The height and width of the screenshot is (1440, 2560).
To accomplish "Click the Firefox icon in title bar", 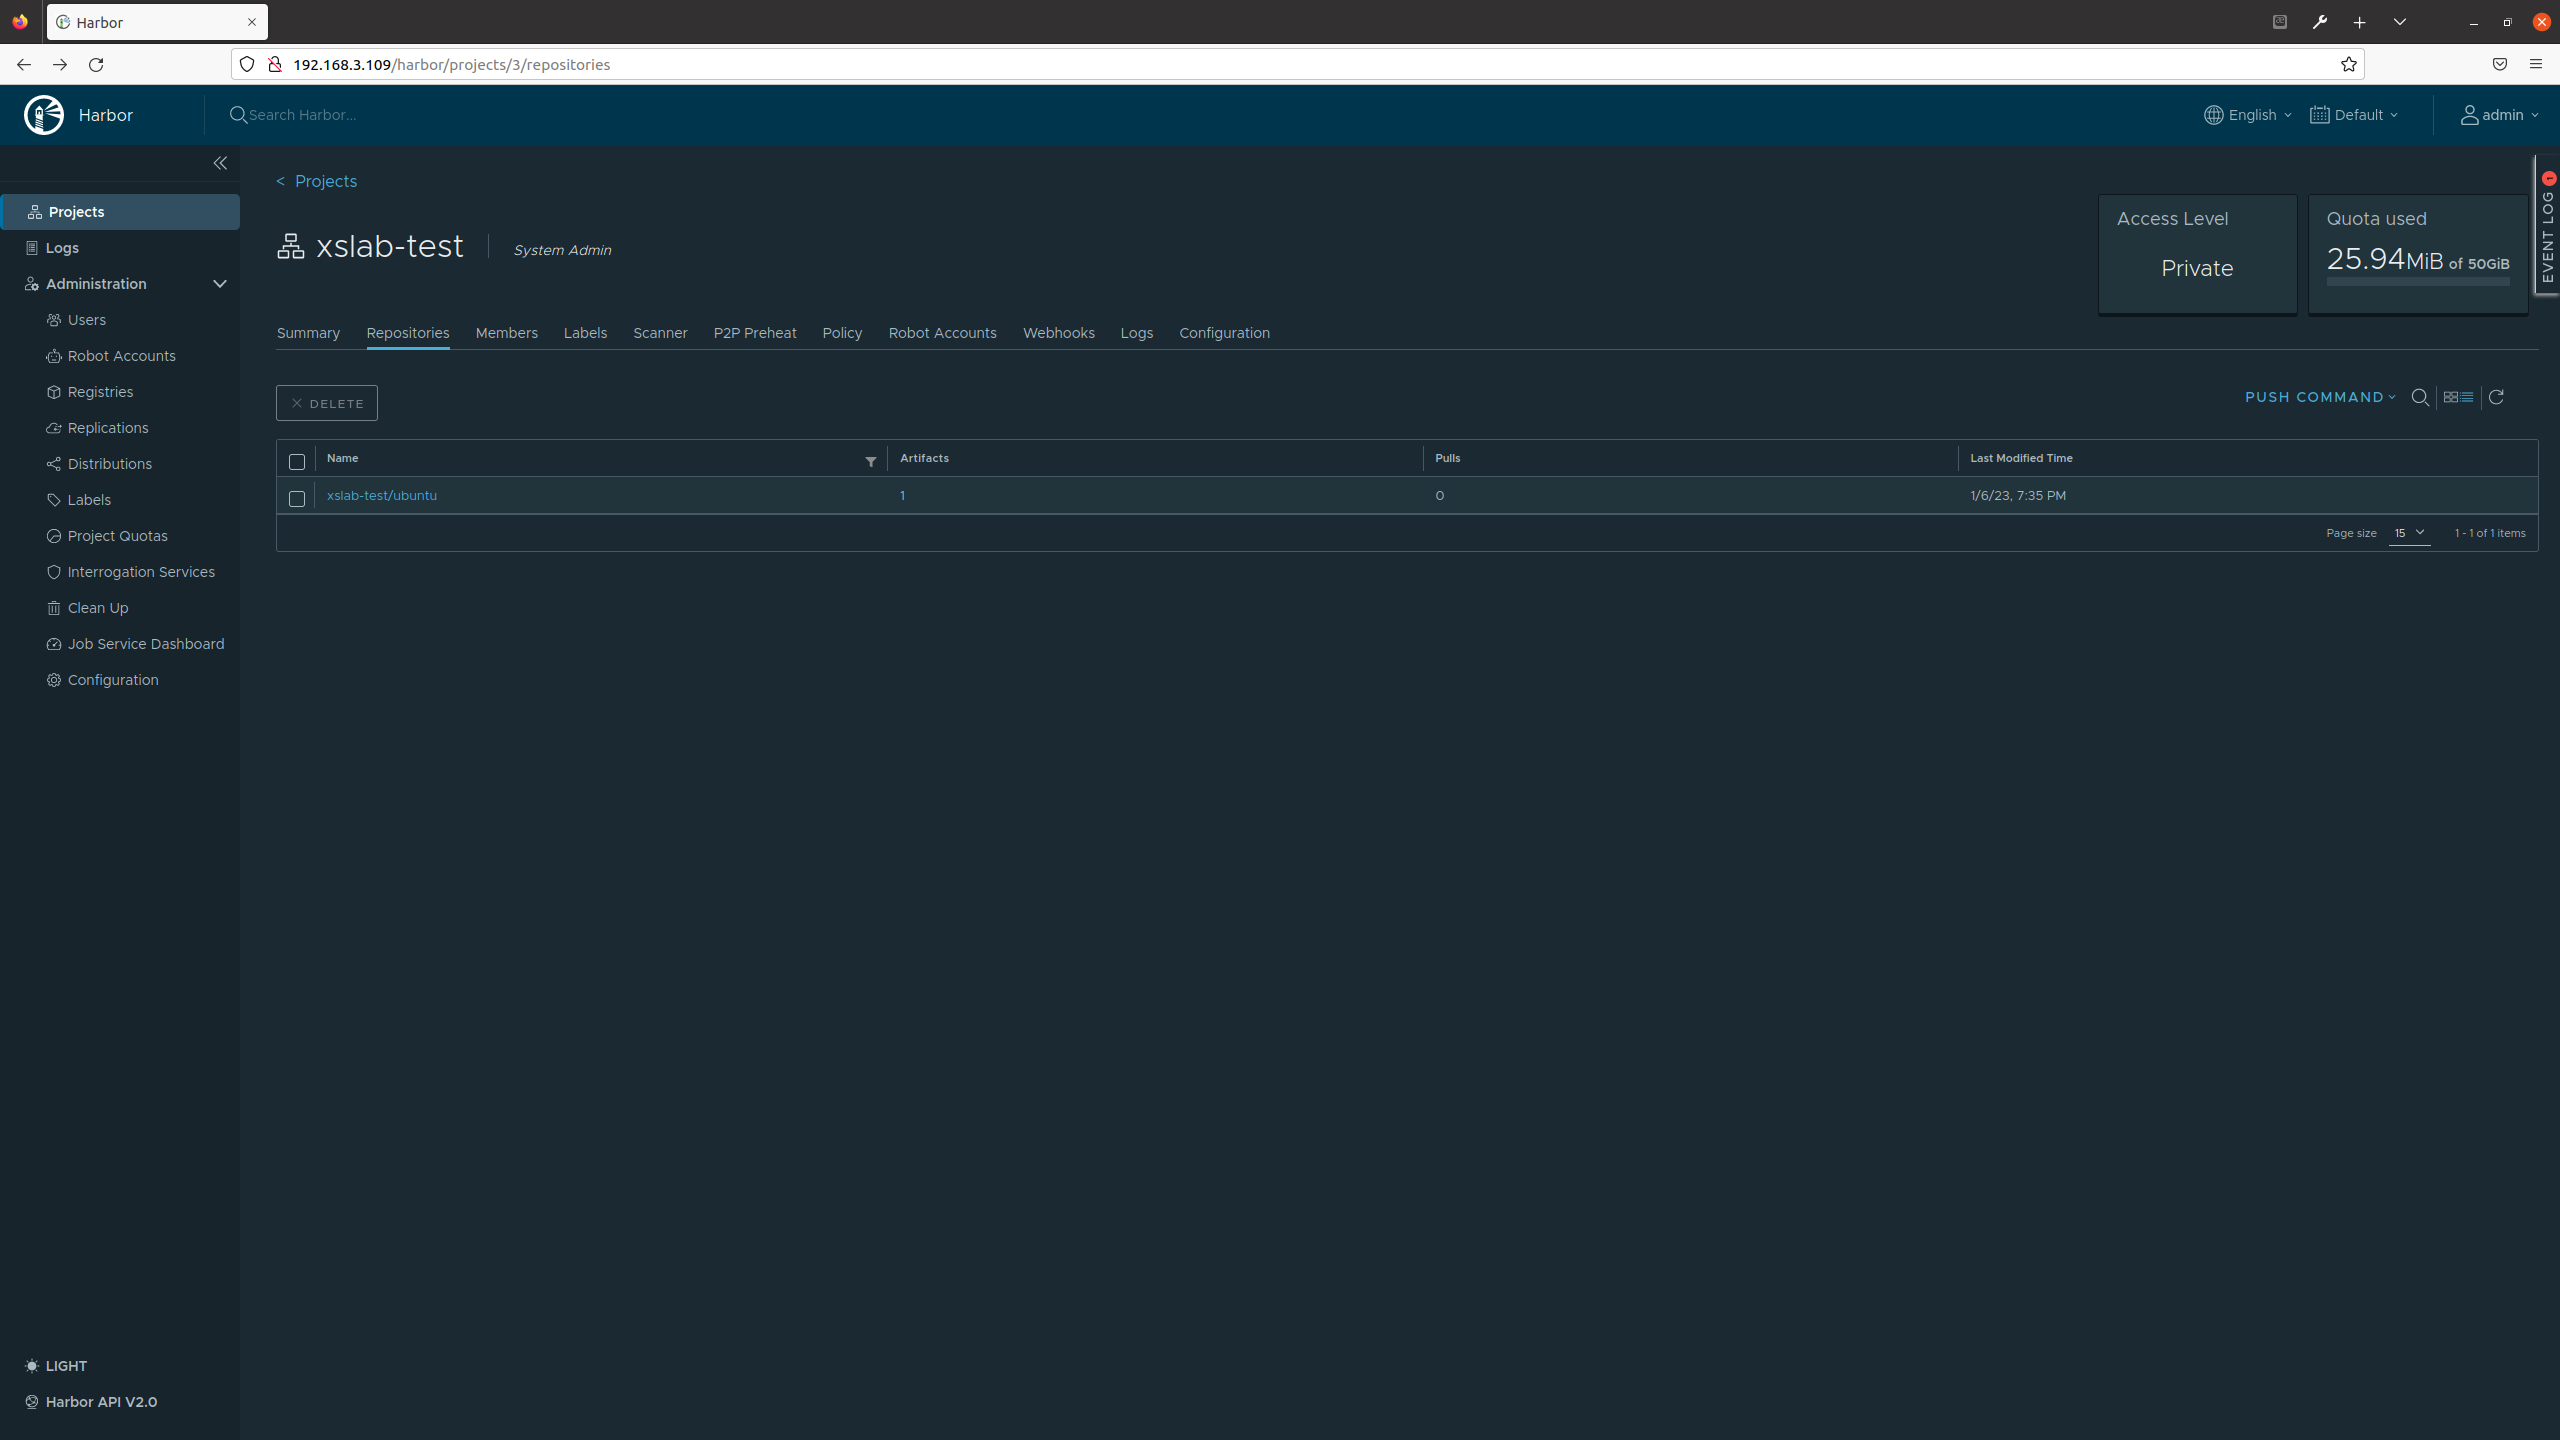I will 20,22.
